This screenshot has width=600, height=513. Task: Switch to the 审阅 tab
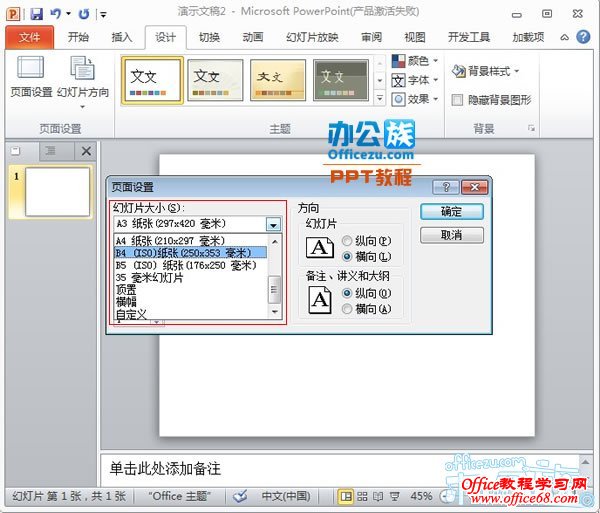click(x=372, y=37)
